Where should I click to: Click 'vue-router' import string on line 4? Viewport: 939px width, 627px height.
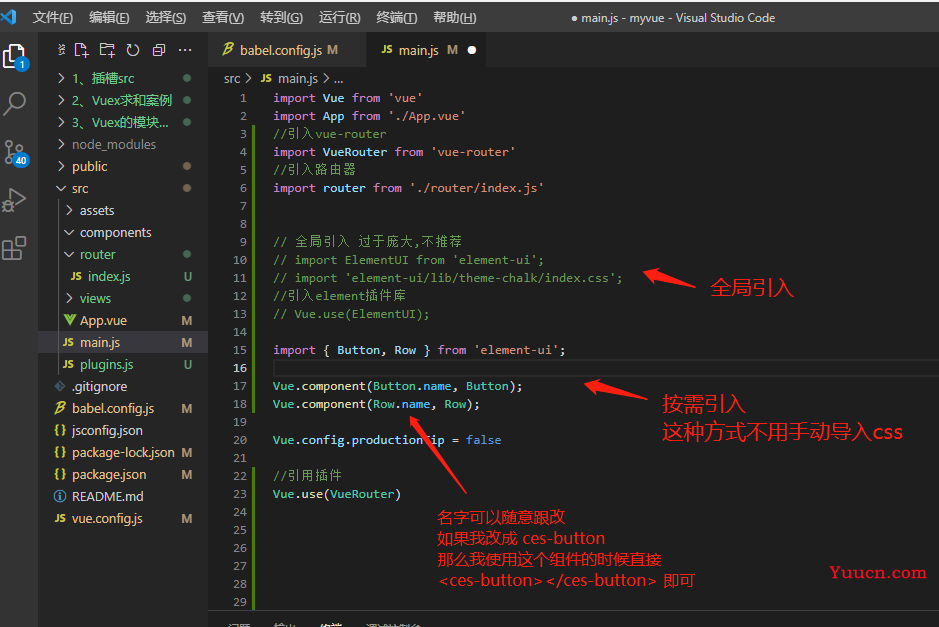pyautogui.click(x=473, y=152)
